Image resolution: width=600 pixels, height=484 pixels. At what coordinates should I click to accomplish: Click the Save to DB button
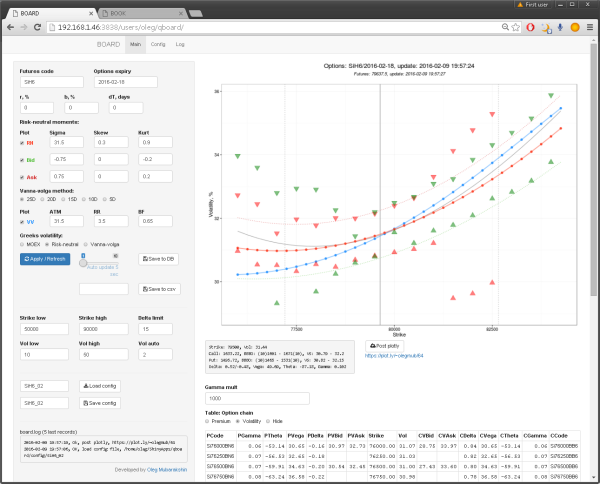pyautogui.click(x=158, y=259)
